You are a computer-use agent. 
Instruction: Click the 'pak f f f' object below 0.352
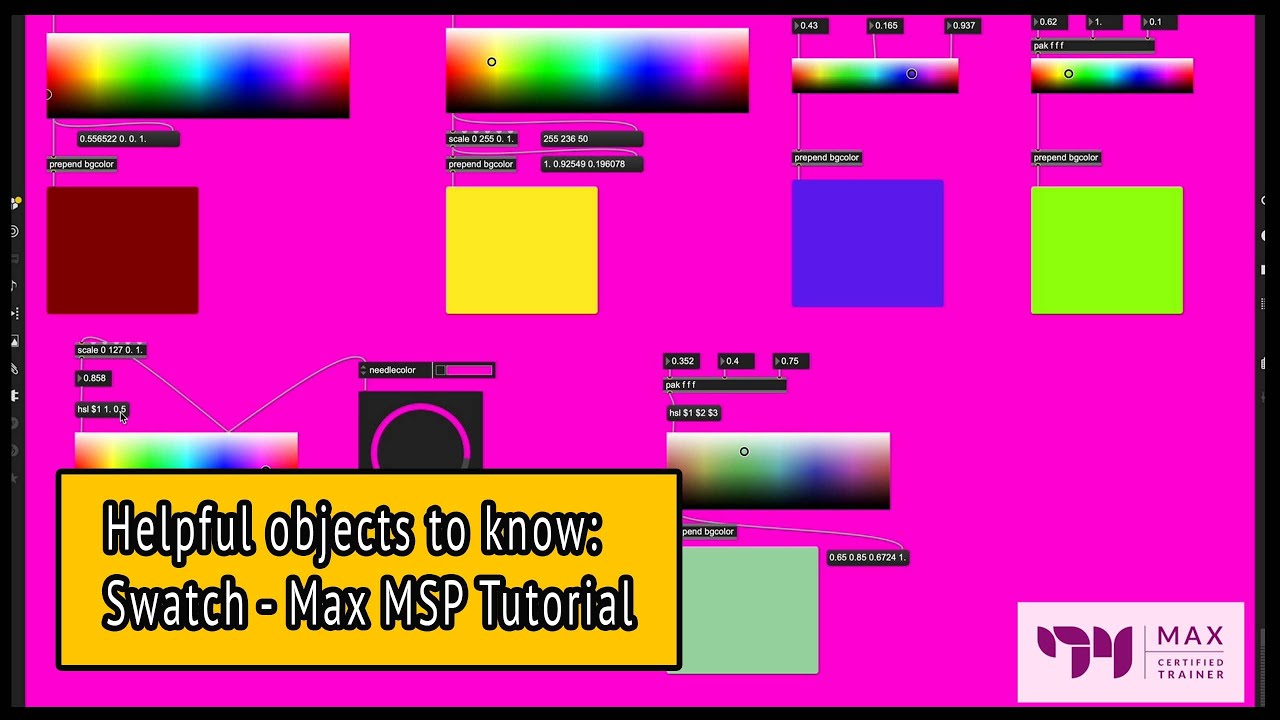(x=726, y=385)
